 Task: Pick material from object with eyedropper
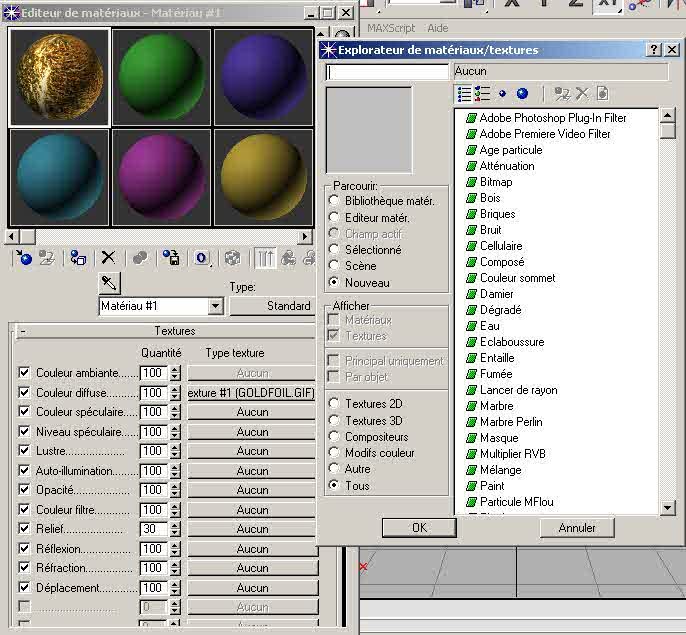pyautogui.click(x=109, y=283)
